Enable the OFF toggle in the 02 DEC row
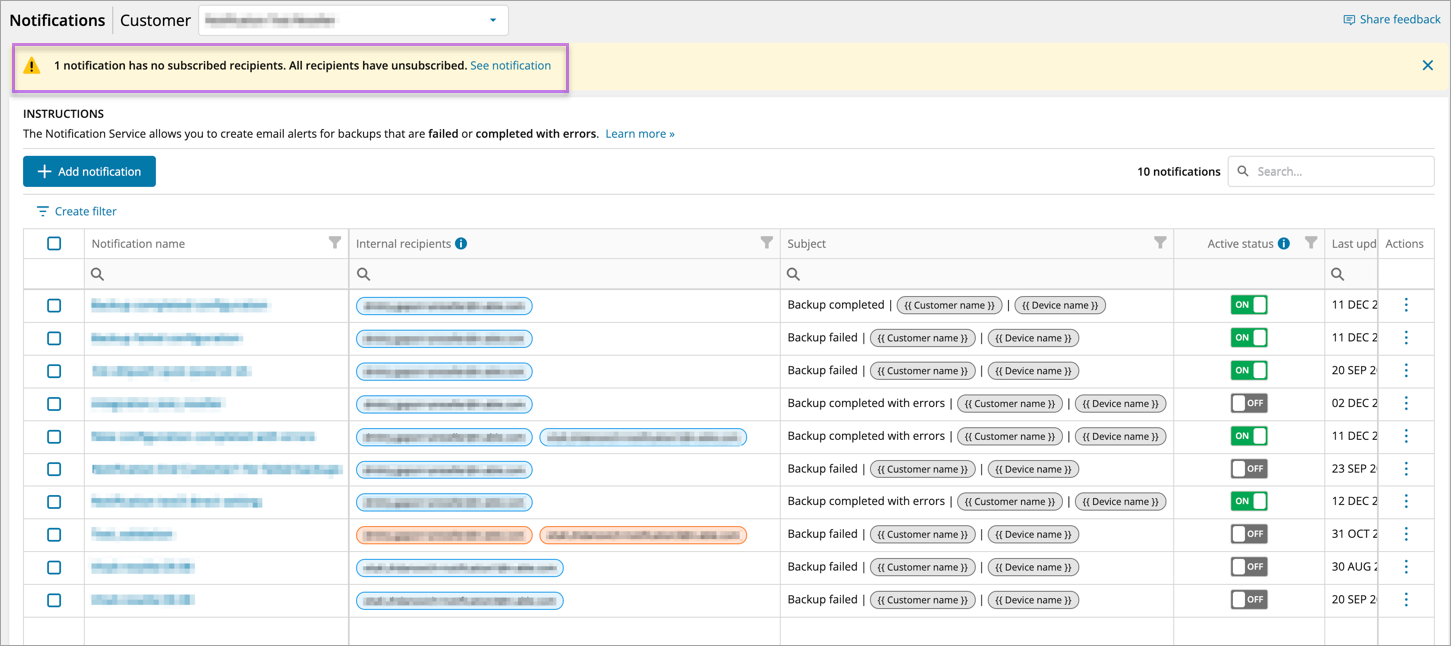 point(1249,404)
